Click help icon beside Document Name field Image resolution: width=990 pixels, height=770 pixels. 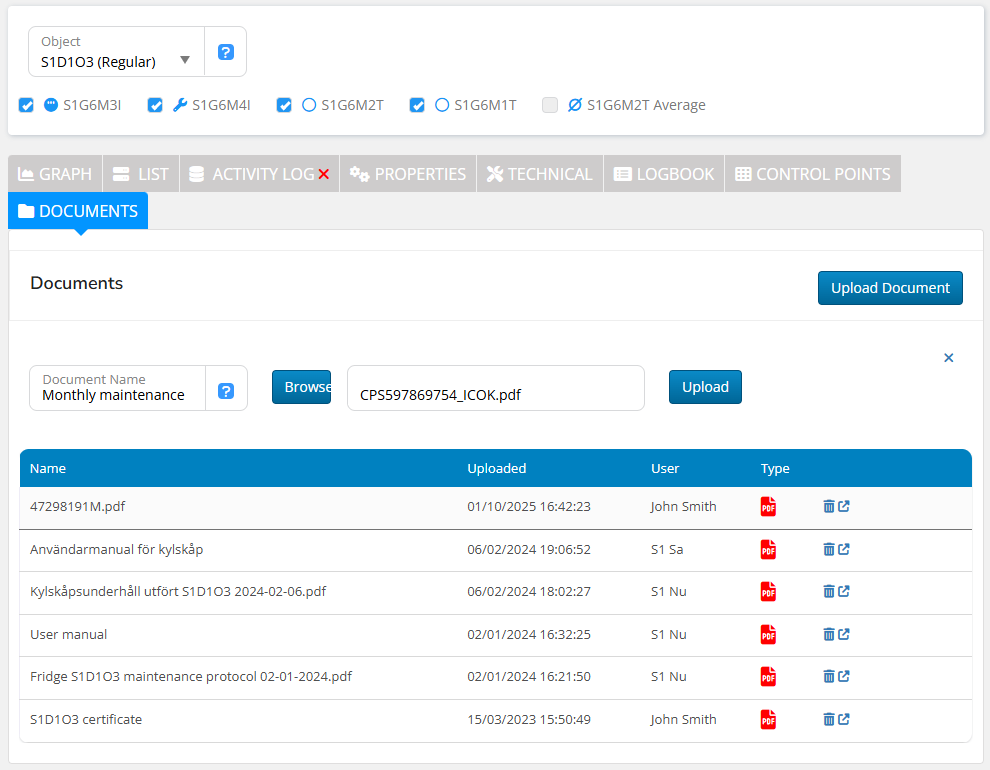click(227, 388)
